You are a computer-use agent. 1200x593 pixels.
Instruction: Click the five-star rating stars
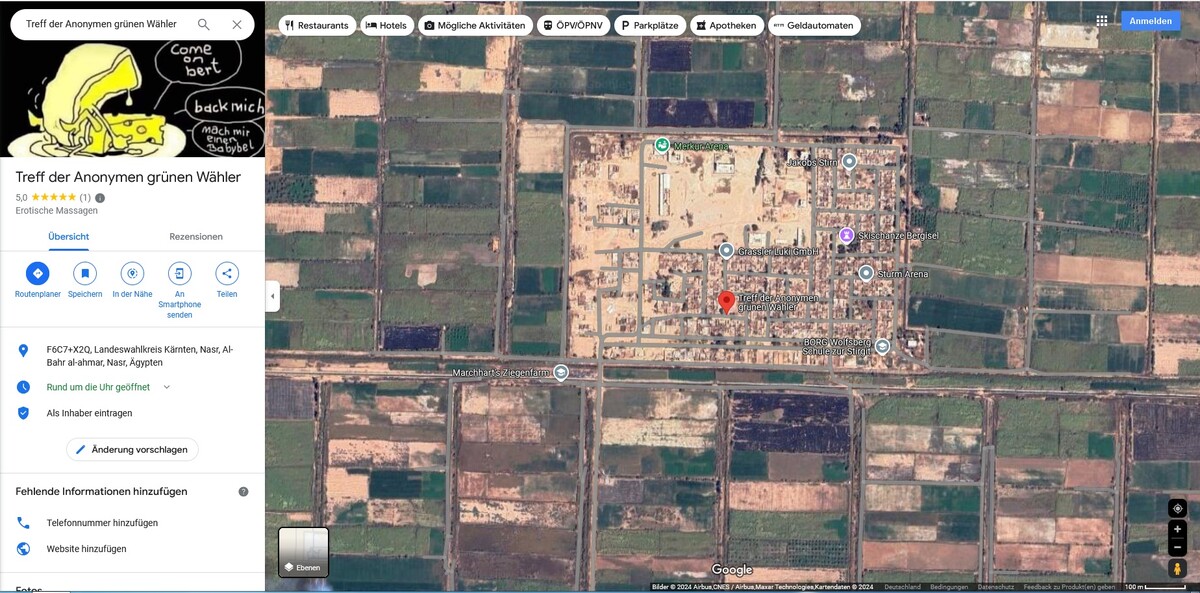coord(53,198)
